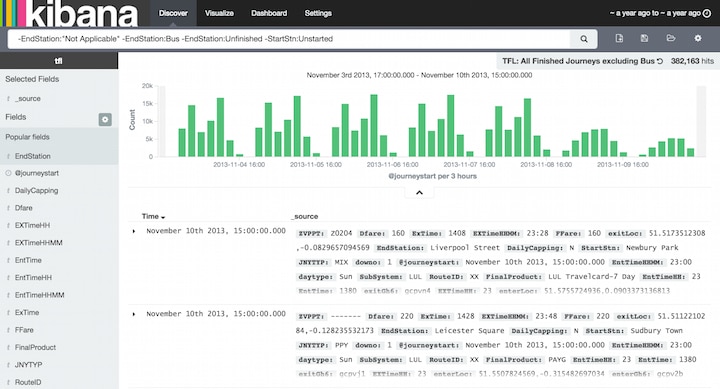720x389 pixels.
Task: Click the '@journeystart per 3 hours' label
Action: tap(433, 176)
